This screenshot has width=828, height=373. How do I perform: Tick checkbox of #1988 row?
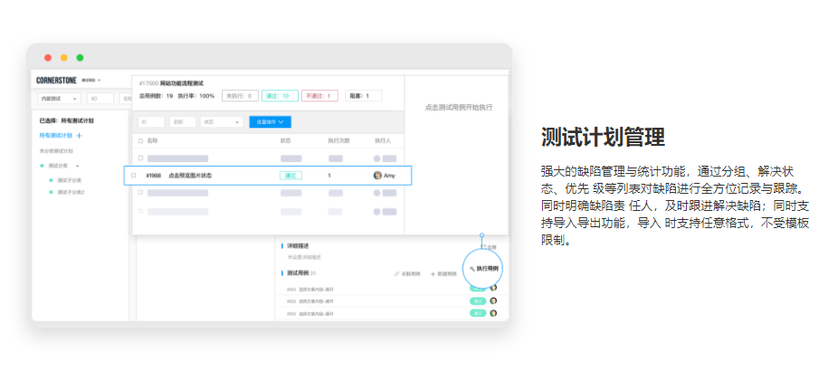(x=134, y=175)
